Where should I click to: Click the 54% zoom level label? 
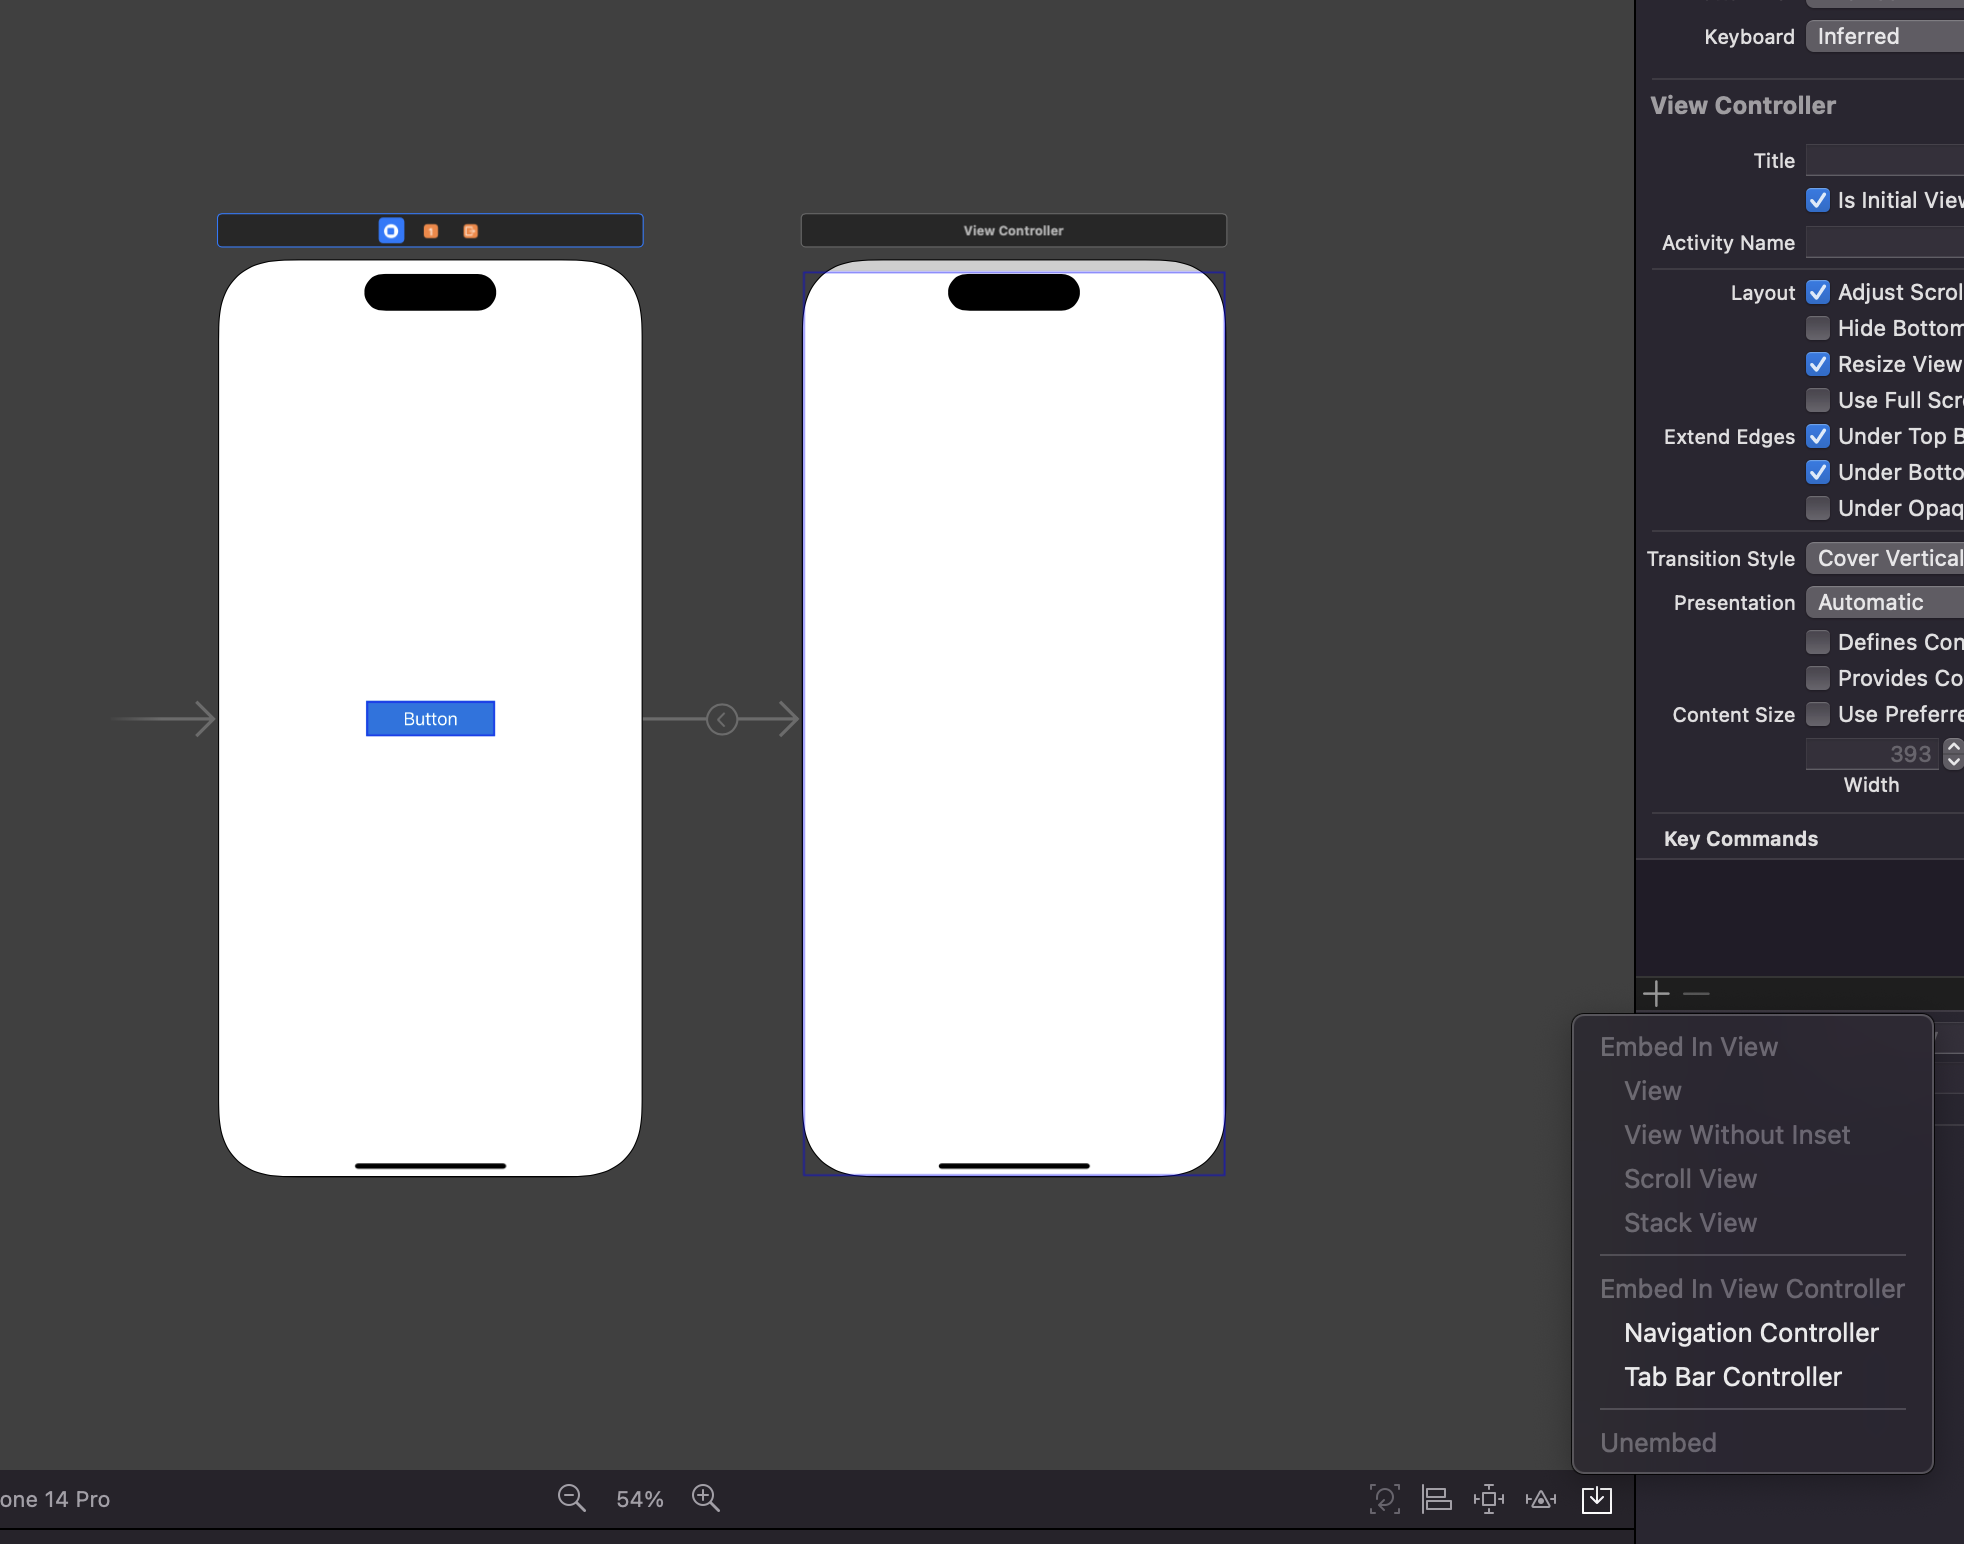coord(640,1499)
